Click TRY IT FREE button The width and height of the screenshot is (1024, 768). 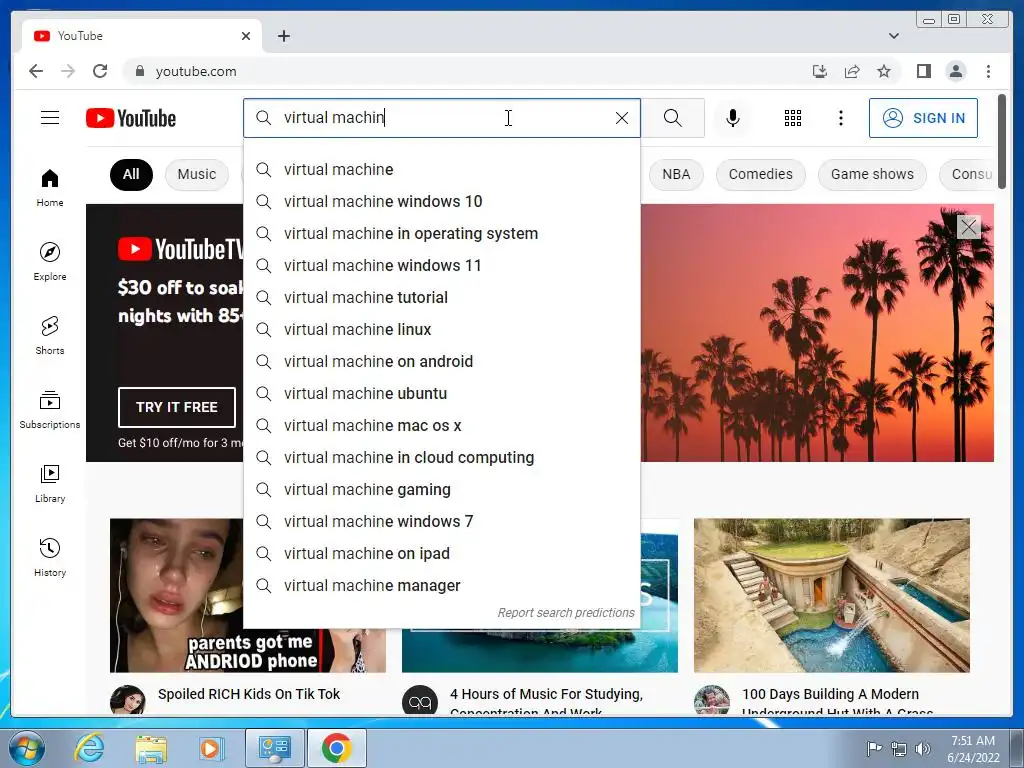(176, 407)
